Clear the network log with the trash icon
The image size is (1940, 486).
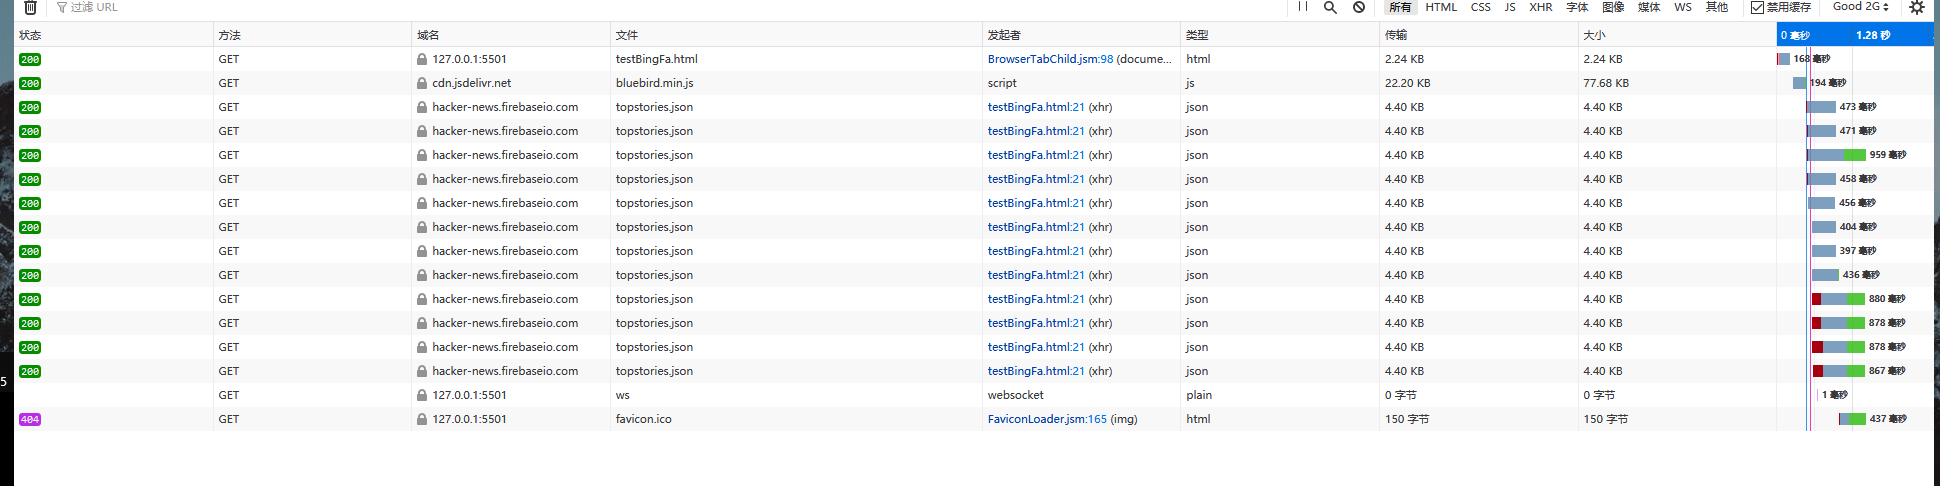pos(30,7)
